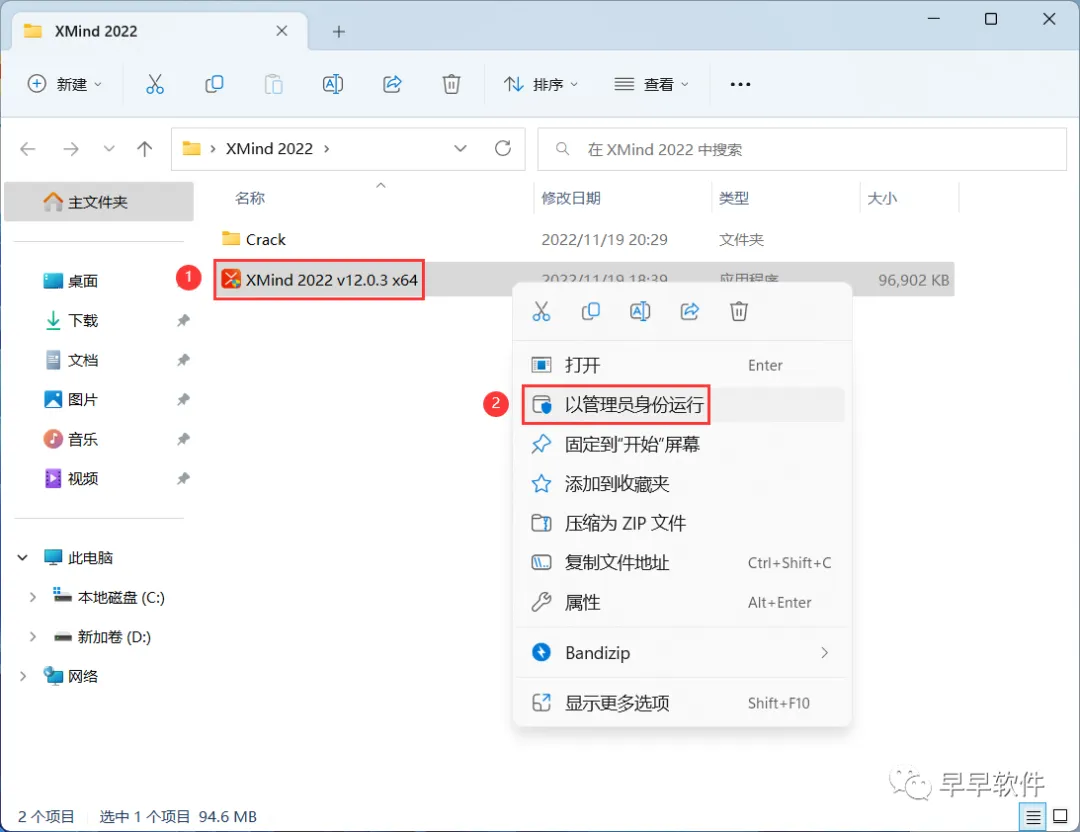Click the Copy icon in the top toolbar
This screenshot has height=832, width=1080.
click(x=214, y=84)
